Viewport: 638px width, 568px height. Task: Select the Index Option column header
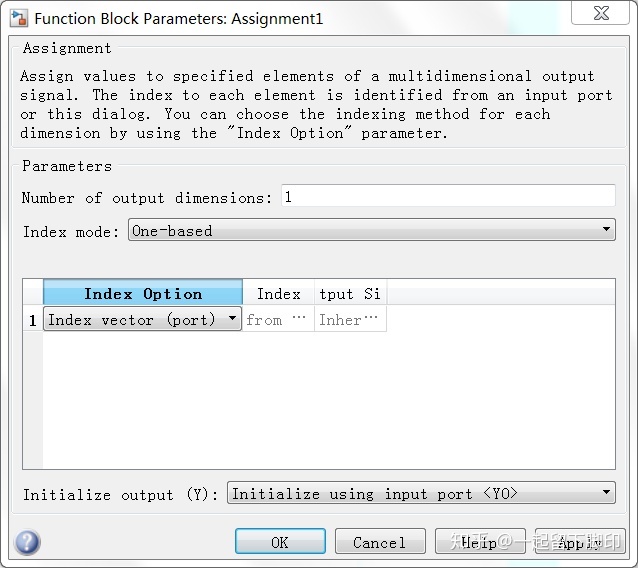pyautogui.click(x=143, y=293)
